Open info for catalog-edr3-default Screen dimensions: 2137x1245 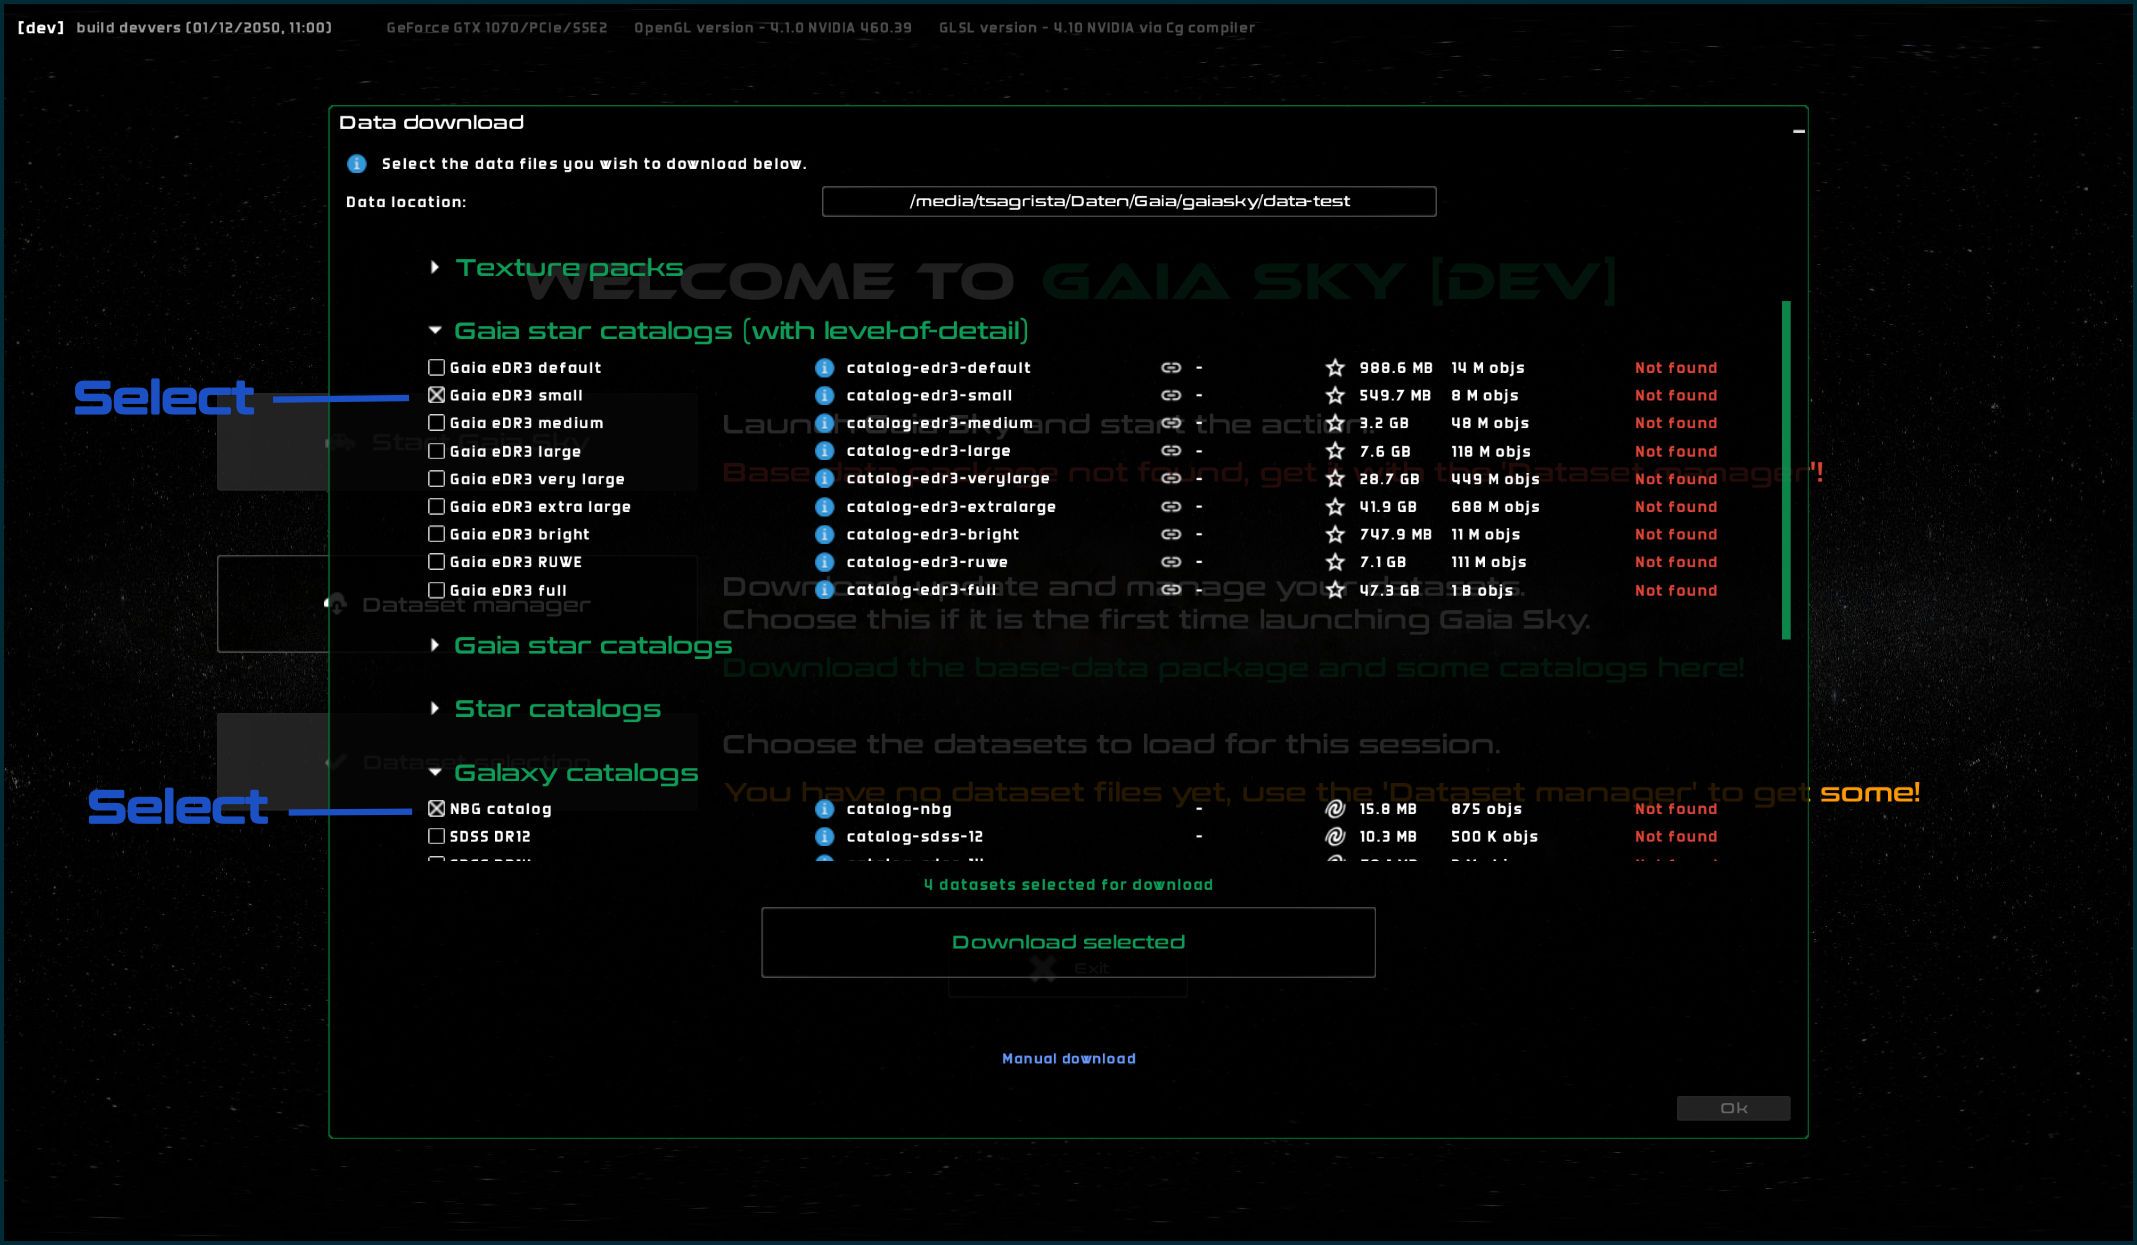824,368
